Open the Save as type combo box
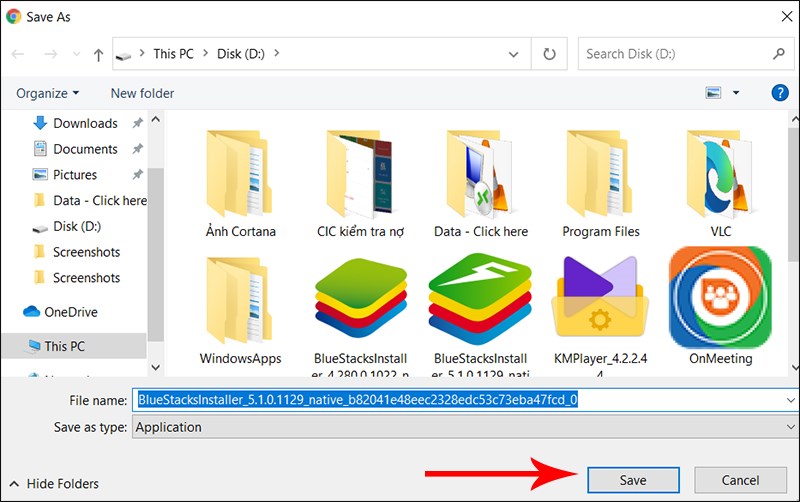 (465, 426)
